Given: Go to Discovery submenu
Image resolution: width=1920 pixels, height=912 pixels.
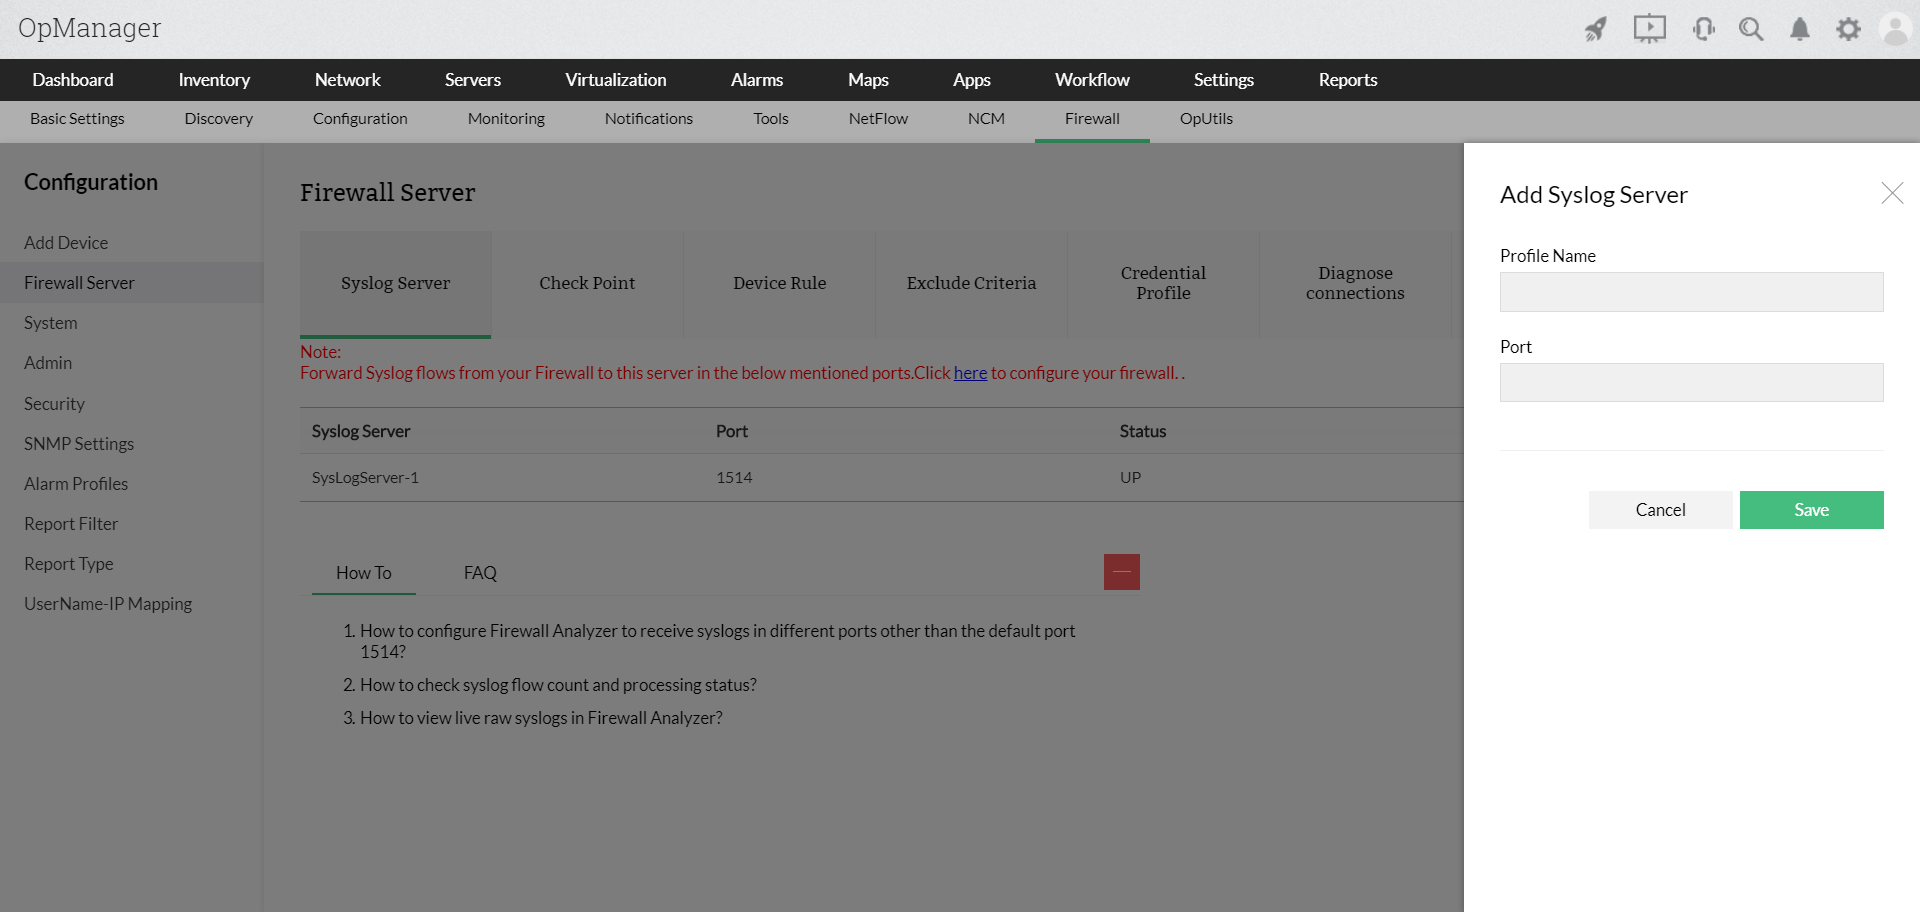Looking at the screenshot, I should [219, 119].
